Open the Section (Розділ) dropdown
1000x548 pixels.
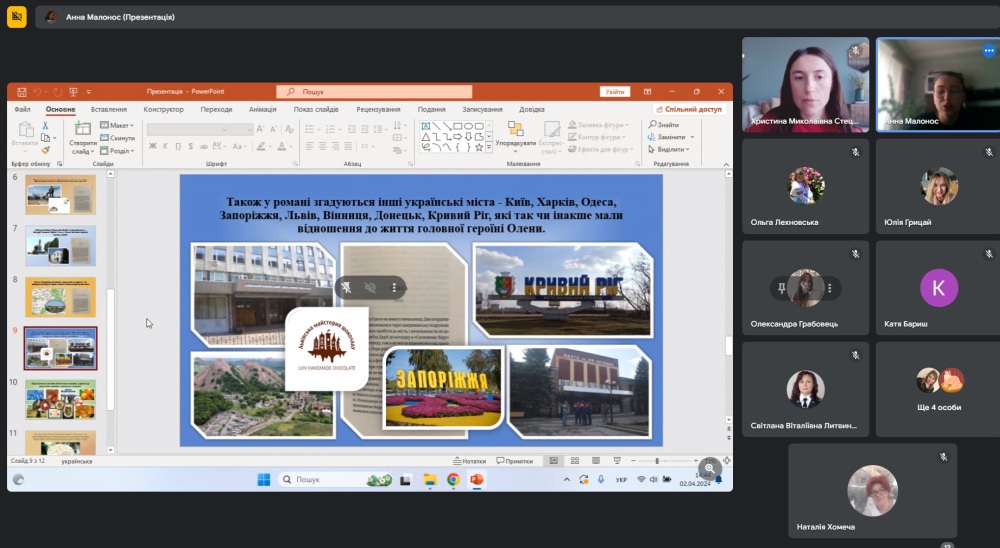[118, 151]
